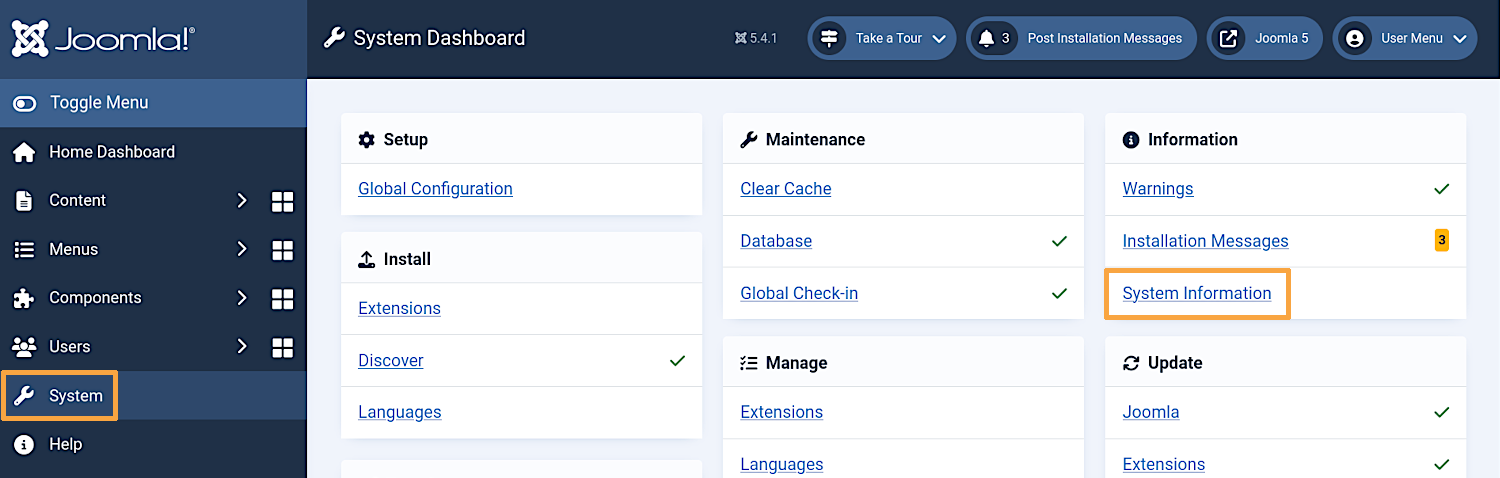The image size is (1500, 478).
Task: Open Update Extensions link
Action: [1164, 464]
